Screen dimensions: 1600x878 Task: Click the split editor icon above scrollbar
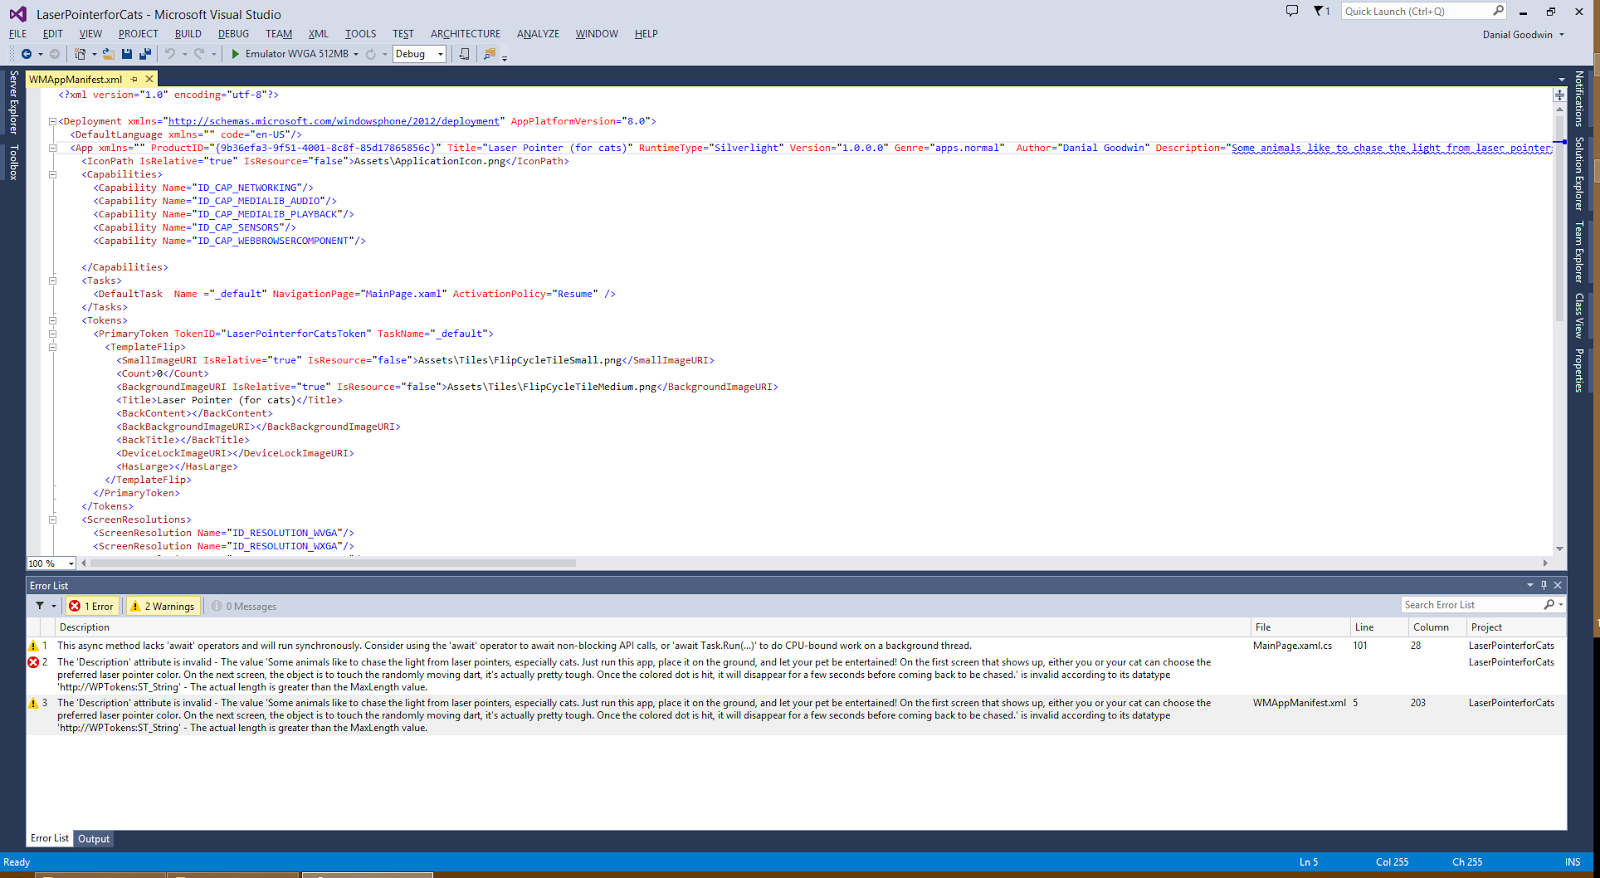[x=1559, y=95]
